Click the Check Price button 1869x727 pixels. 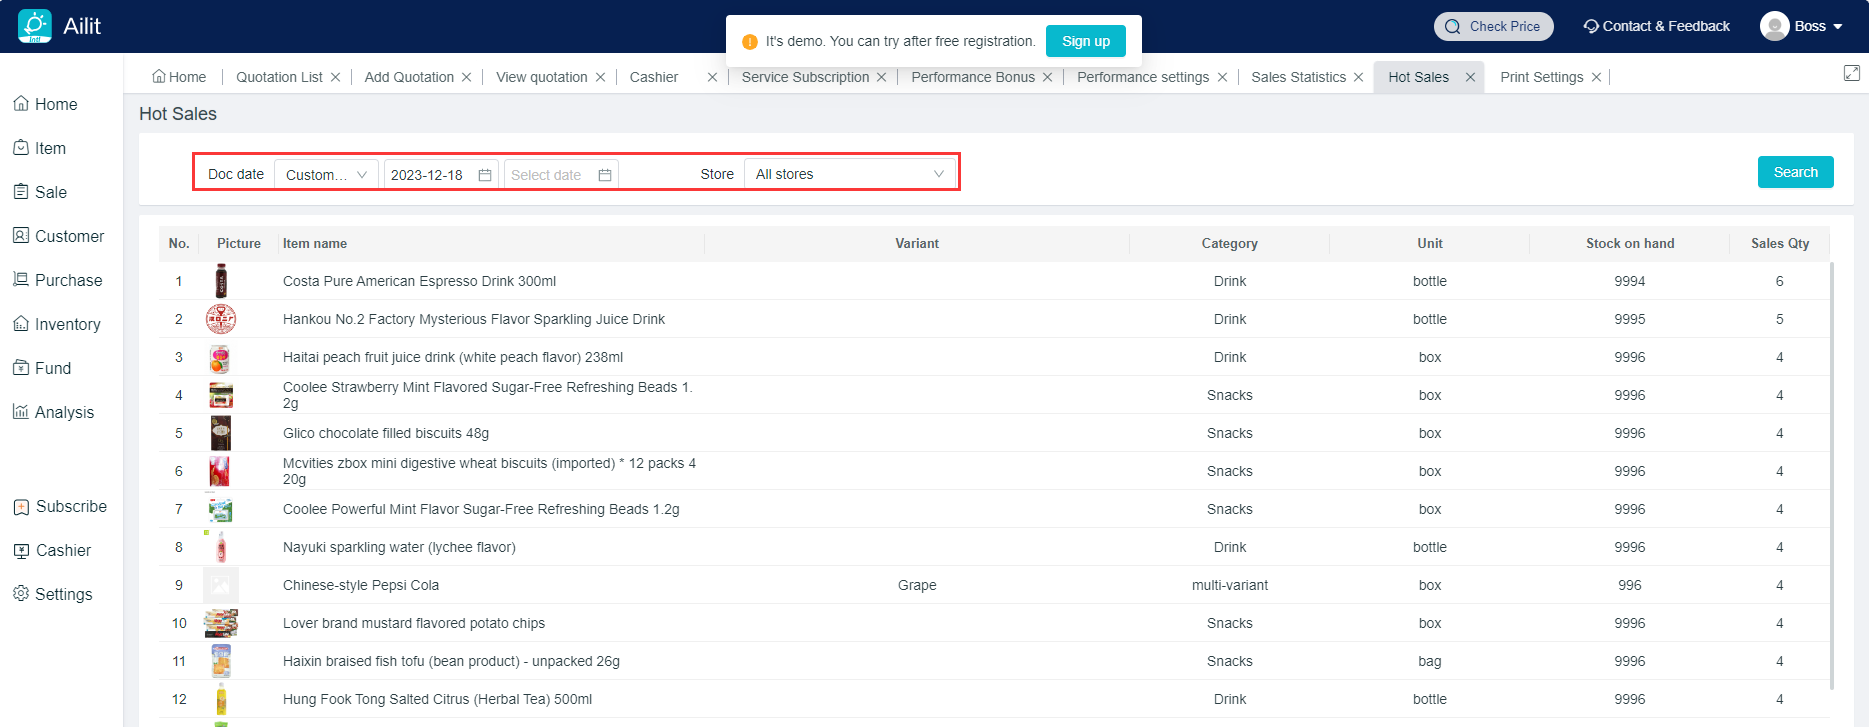tap(1493, 26)
